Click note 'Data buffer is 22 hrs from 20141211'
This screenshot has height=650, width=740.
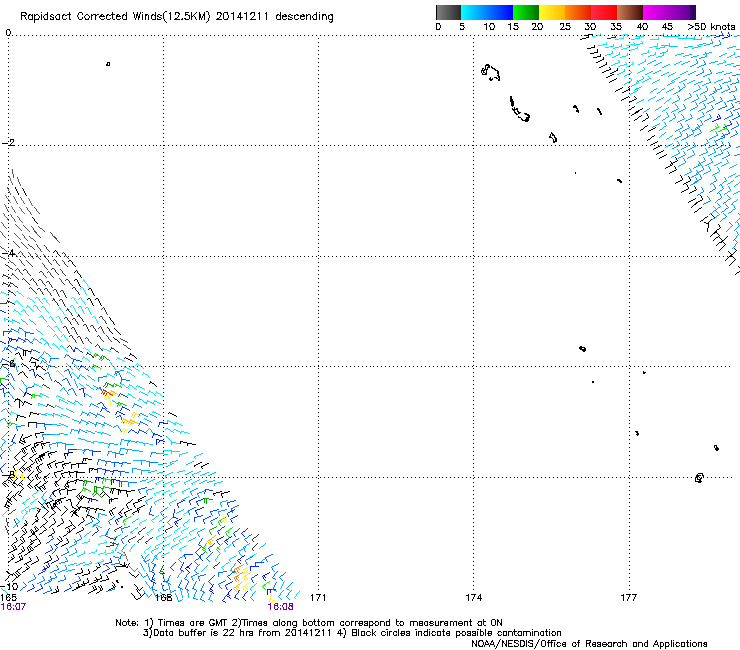[x=243, y=633]
